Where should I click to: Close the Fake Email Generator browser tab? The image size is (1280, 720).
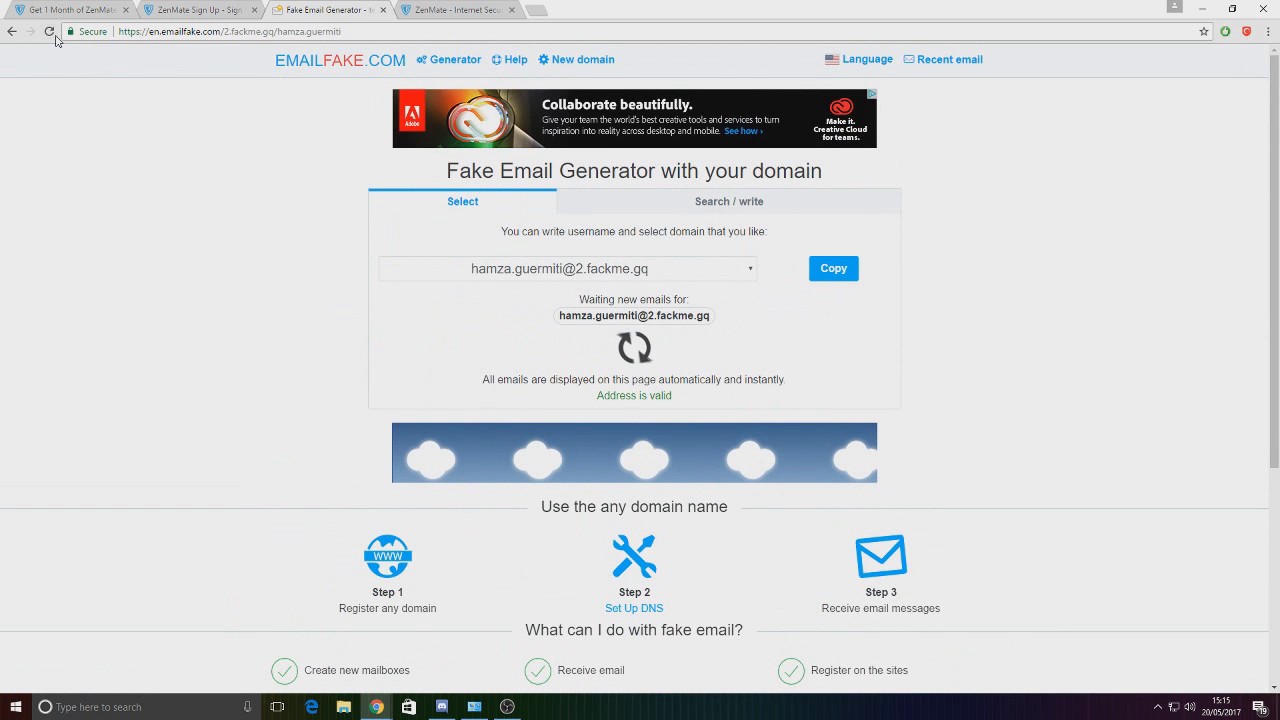(x=383, y=10)
